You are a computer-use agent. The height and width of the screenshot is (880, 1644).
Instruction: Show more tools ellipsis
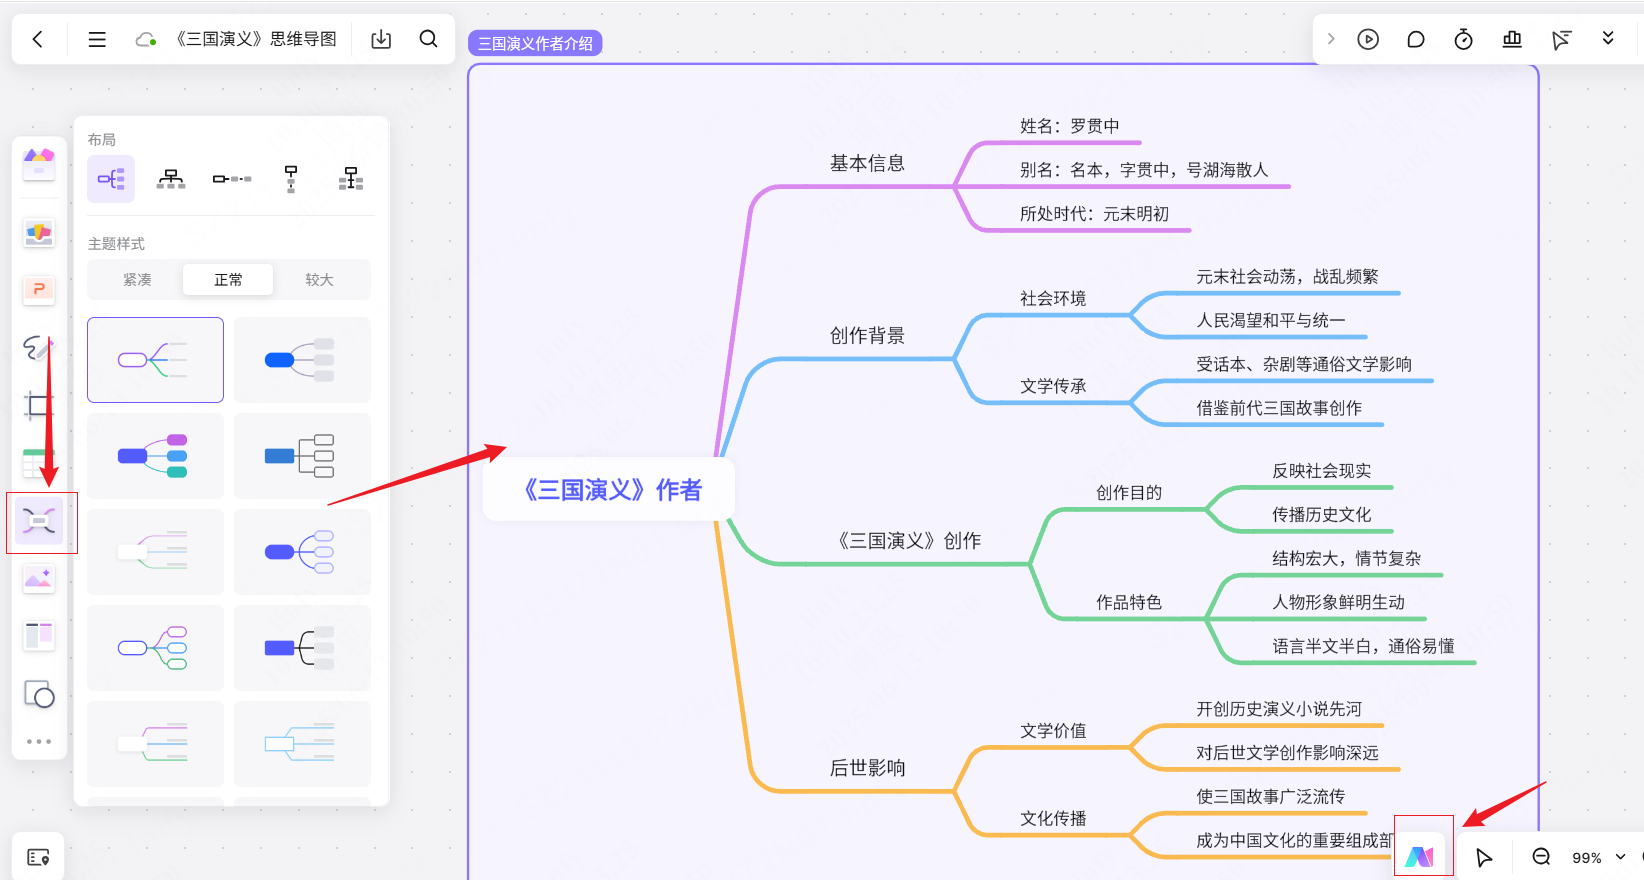[39, 742]
